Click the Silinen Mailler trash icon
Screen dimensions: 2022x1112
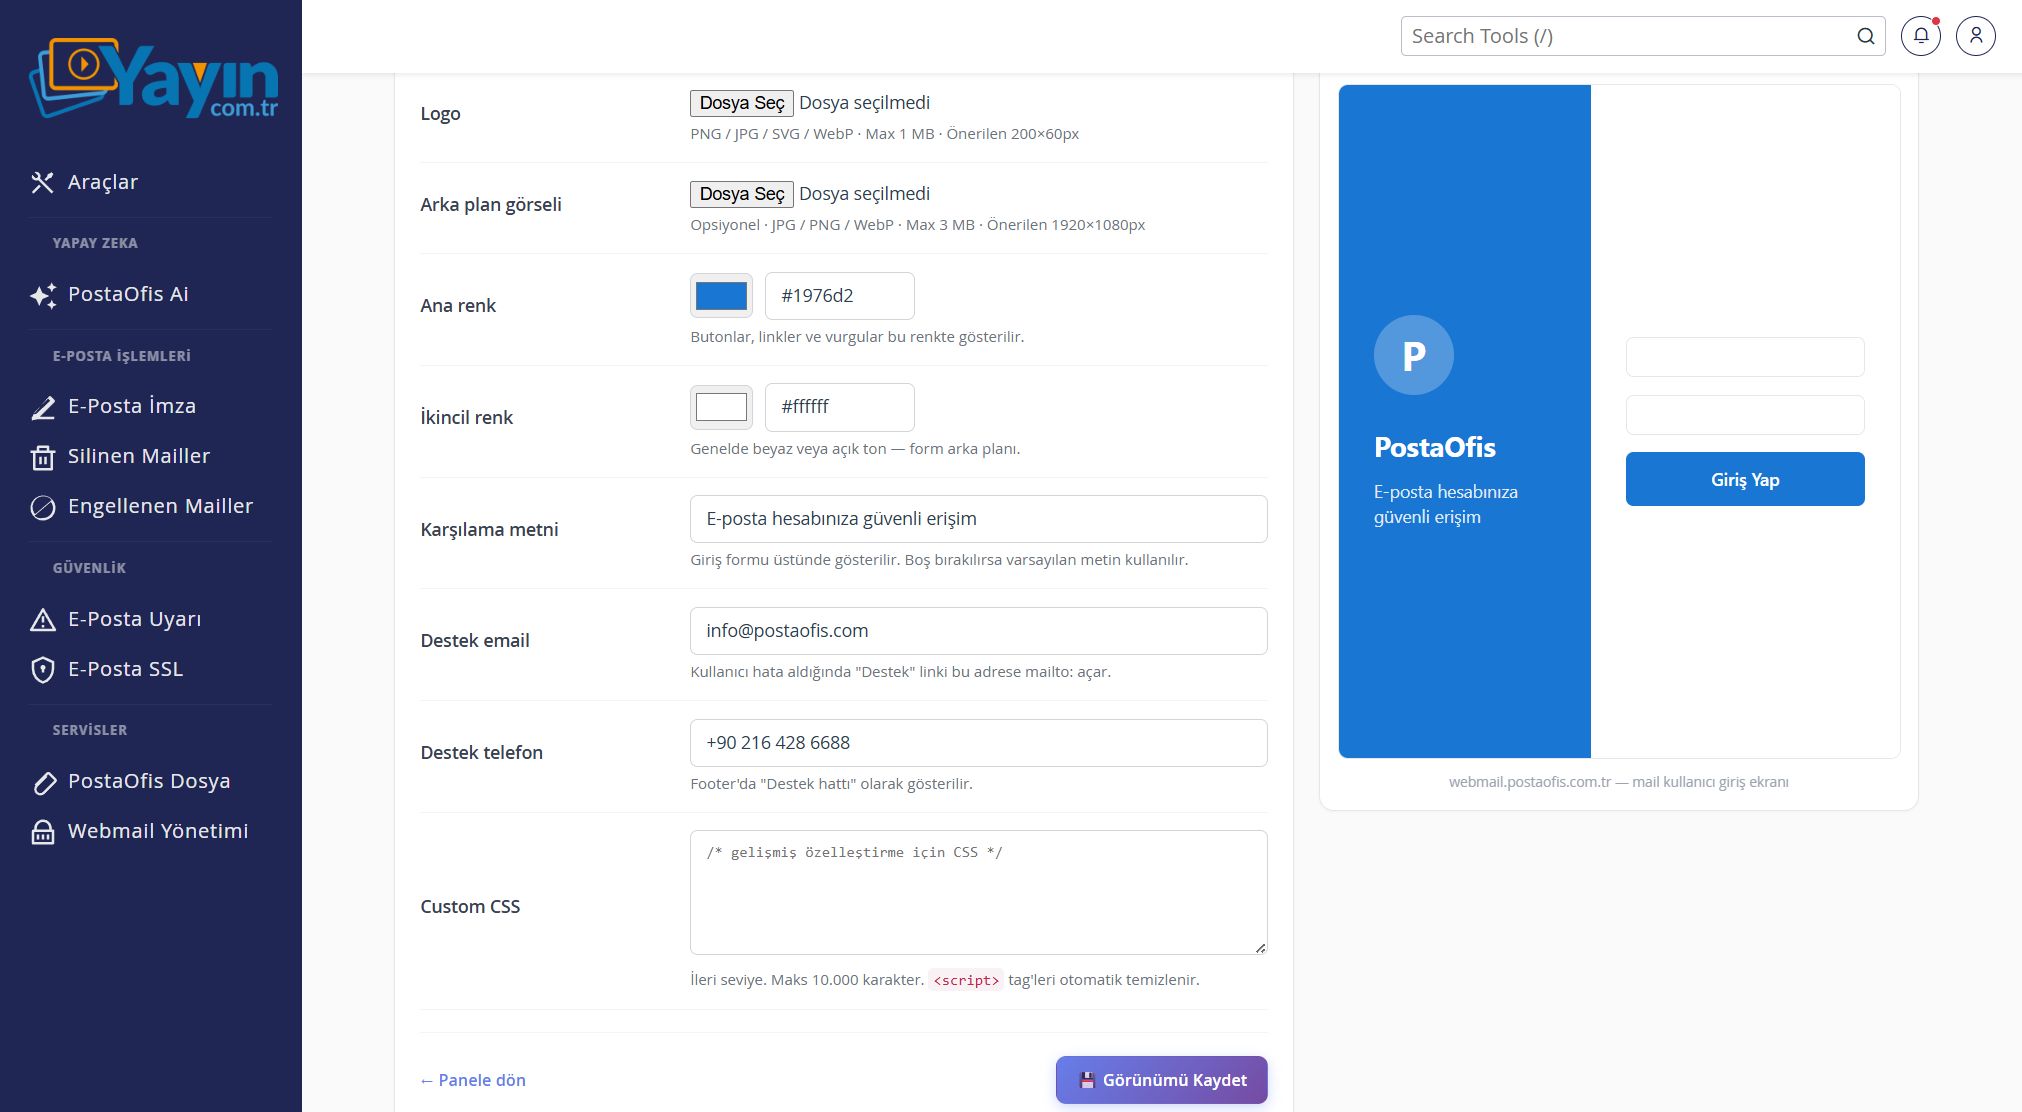(43, 457)
